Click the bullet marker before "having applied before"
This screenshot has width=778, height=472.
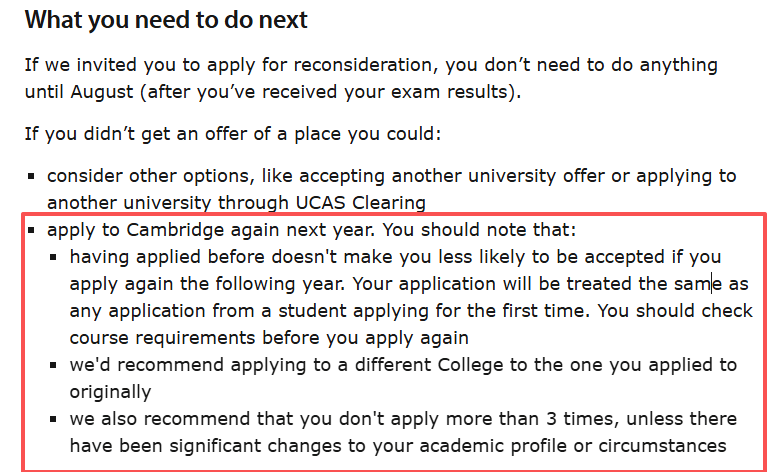pos(56,258)
